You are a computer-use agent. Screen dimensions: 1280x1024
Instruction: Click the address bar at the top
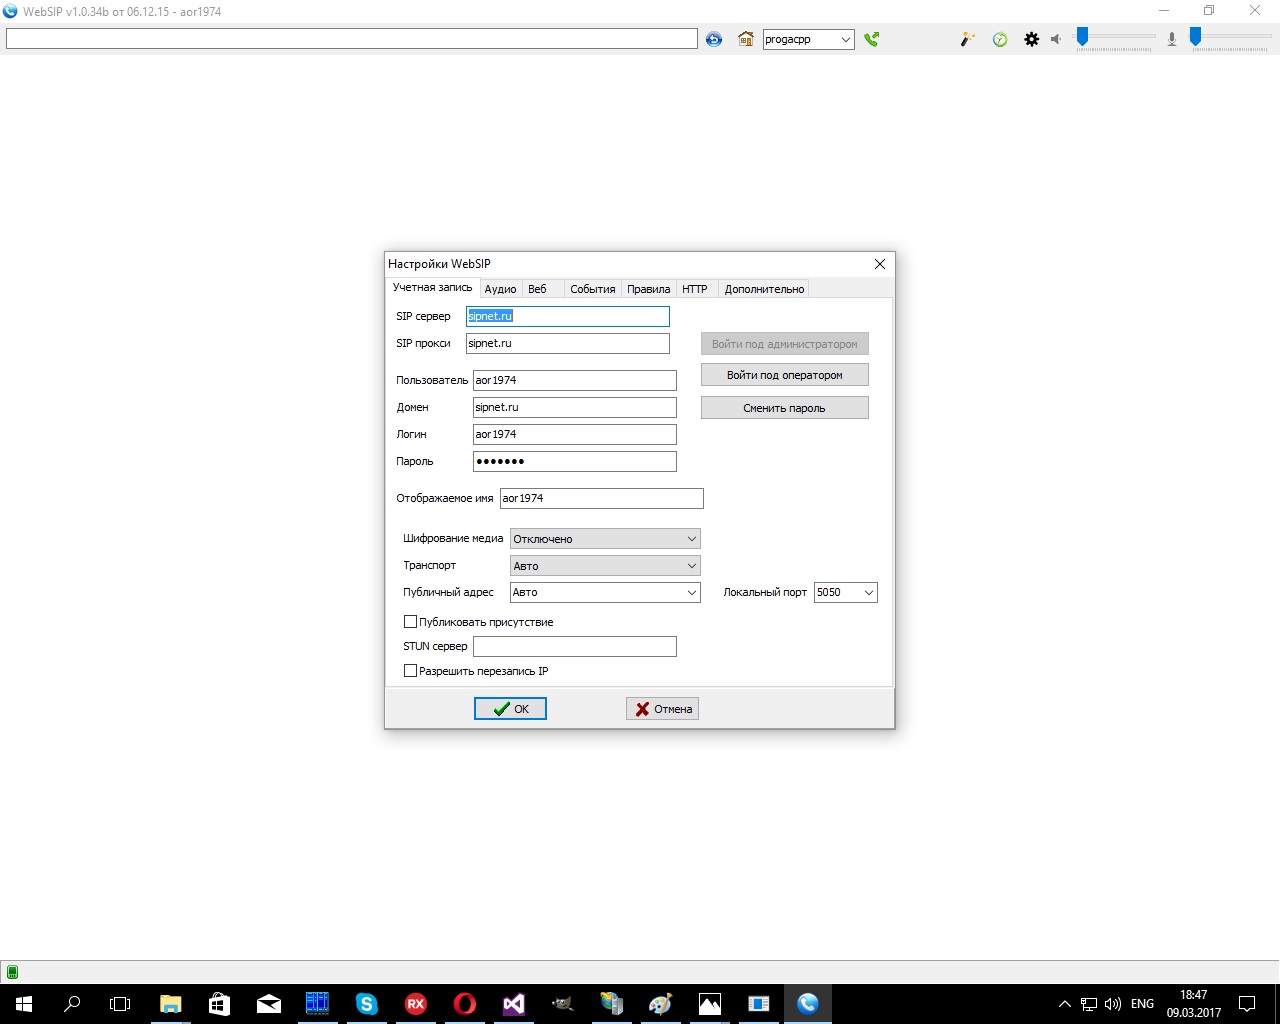(352, 39)
